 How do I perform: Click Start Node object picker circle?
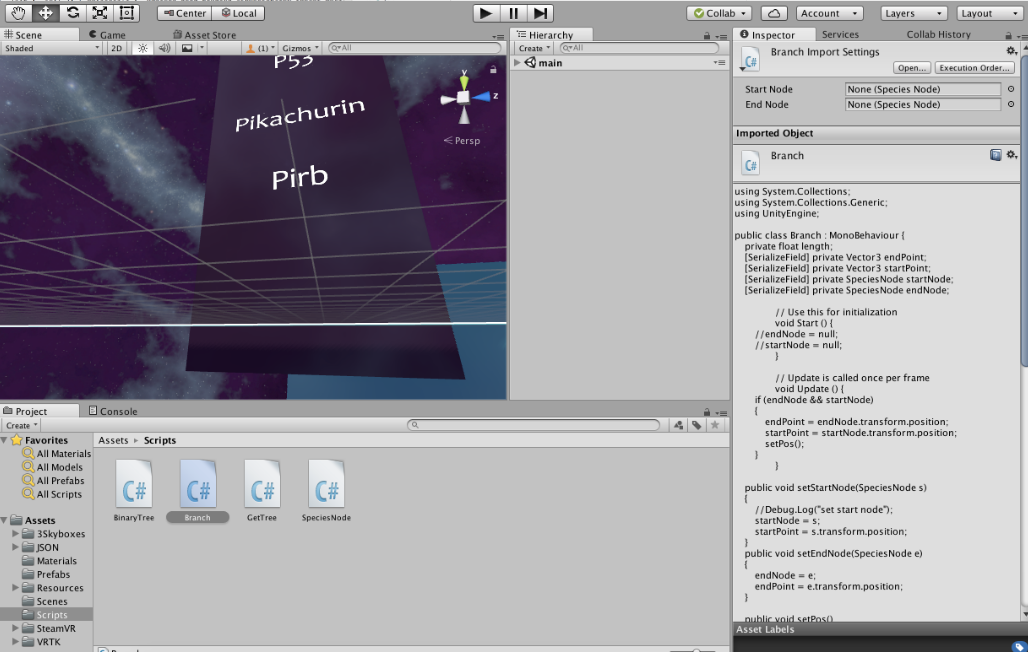tap(1010, 89)
